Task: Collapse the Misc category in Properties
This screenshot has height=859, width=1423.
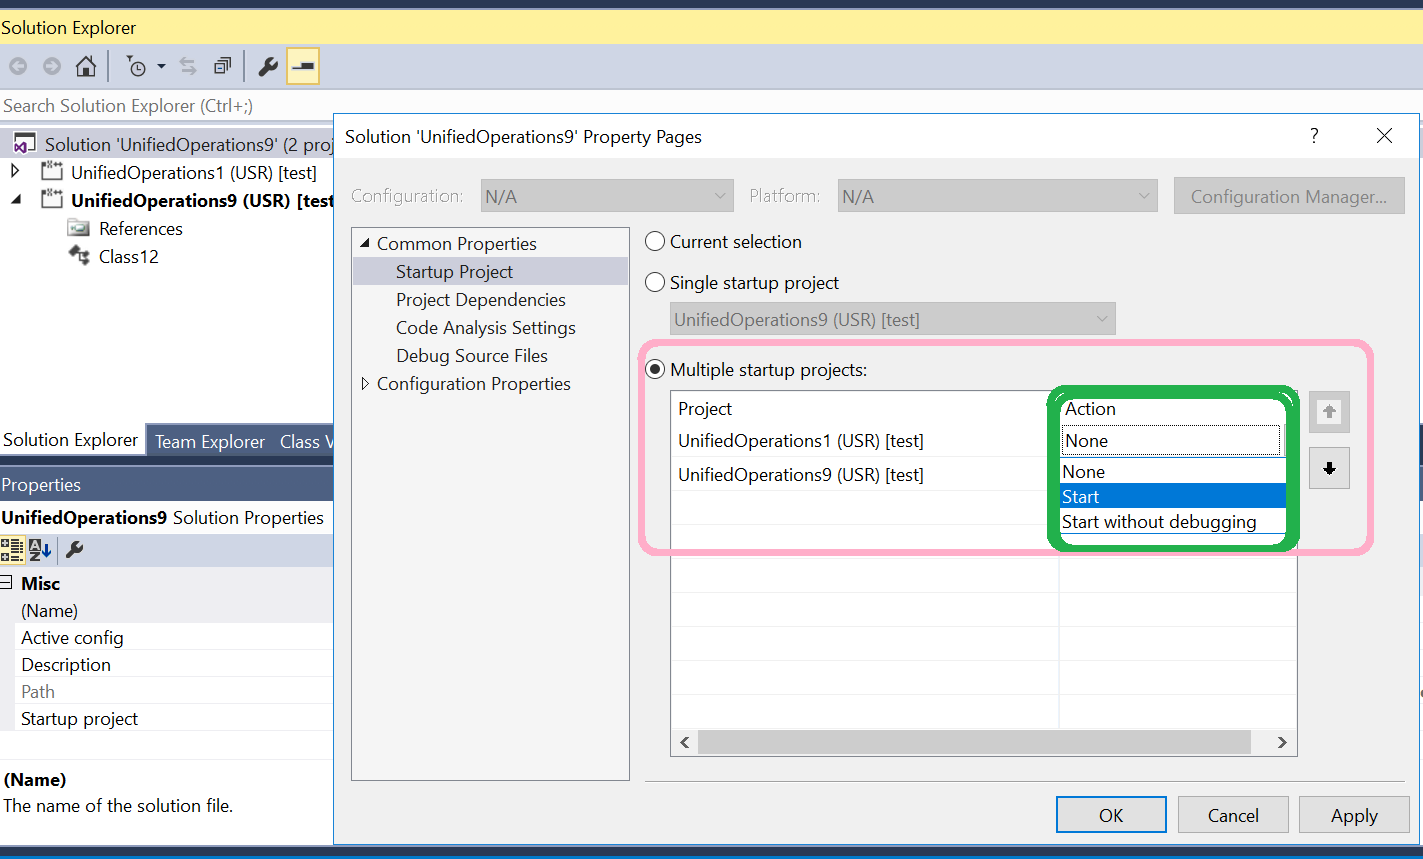Action: 6,583
